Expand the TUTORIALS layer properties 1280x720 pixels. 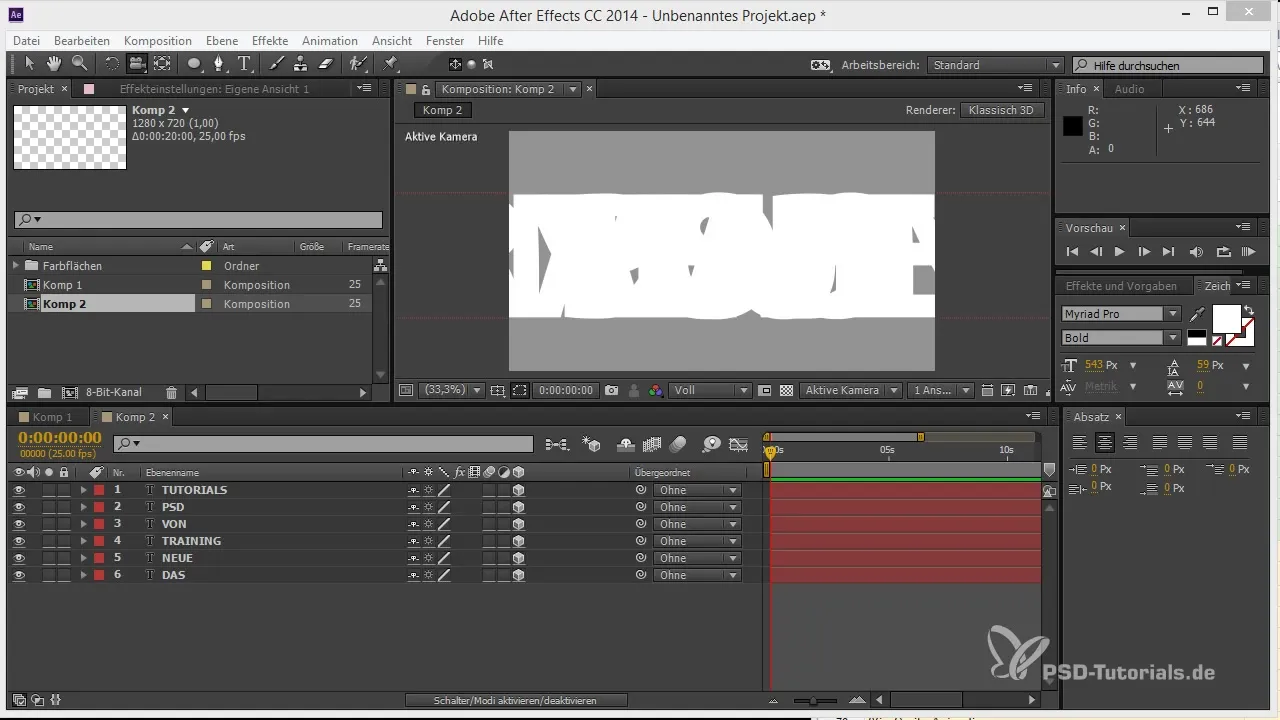click(84, 490)
